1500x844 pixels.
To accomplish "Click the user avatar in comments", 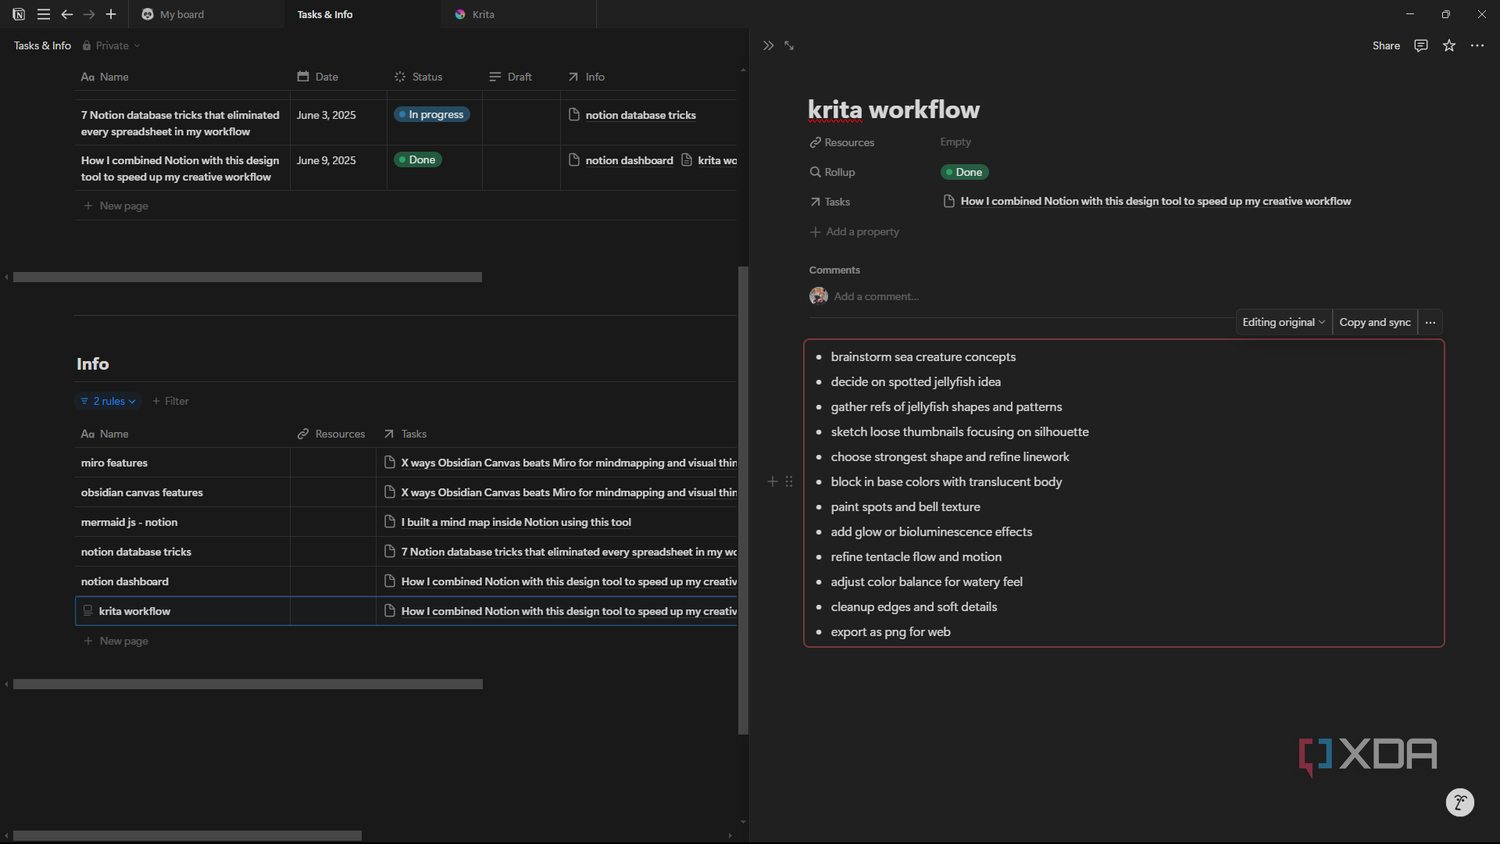I will point(819,296).
